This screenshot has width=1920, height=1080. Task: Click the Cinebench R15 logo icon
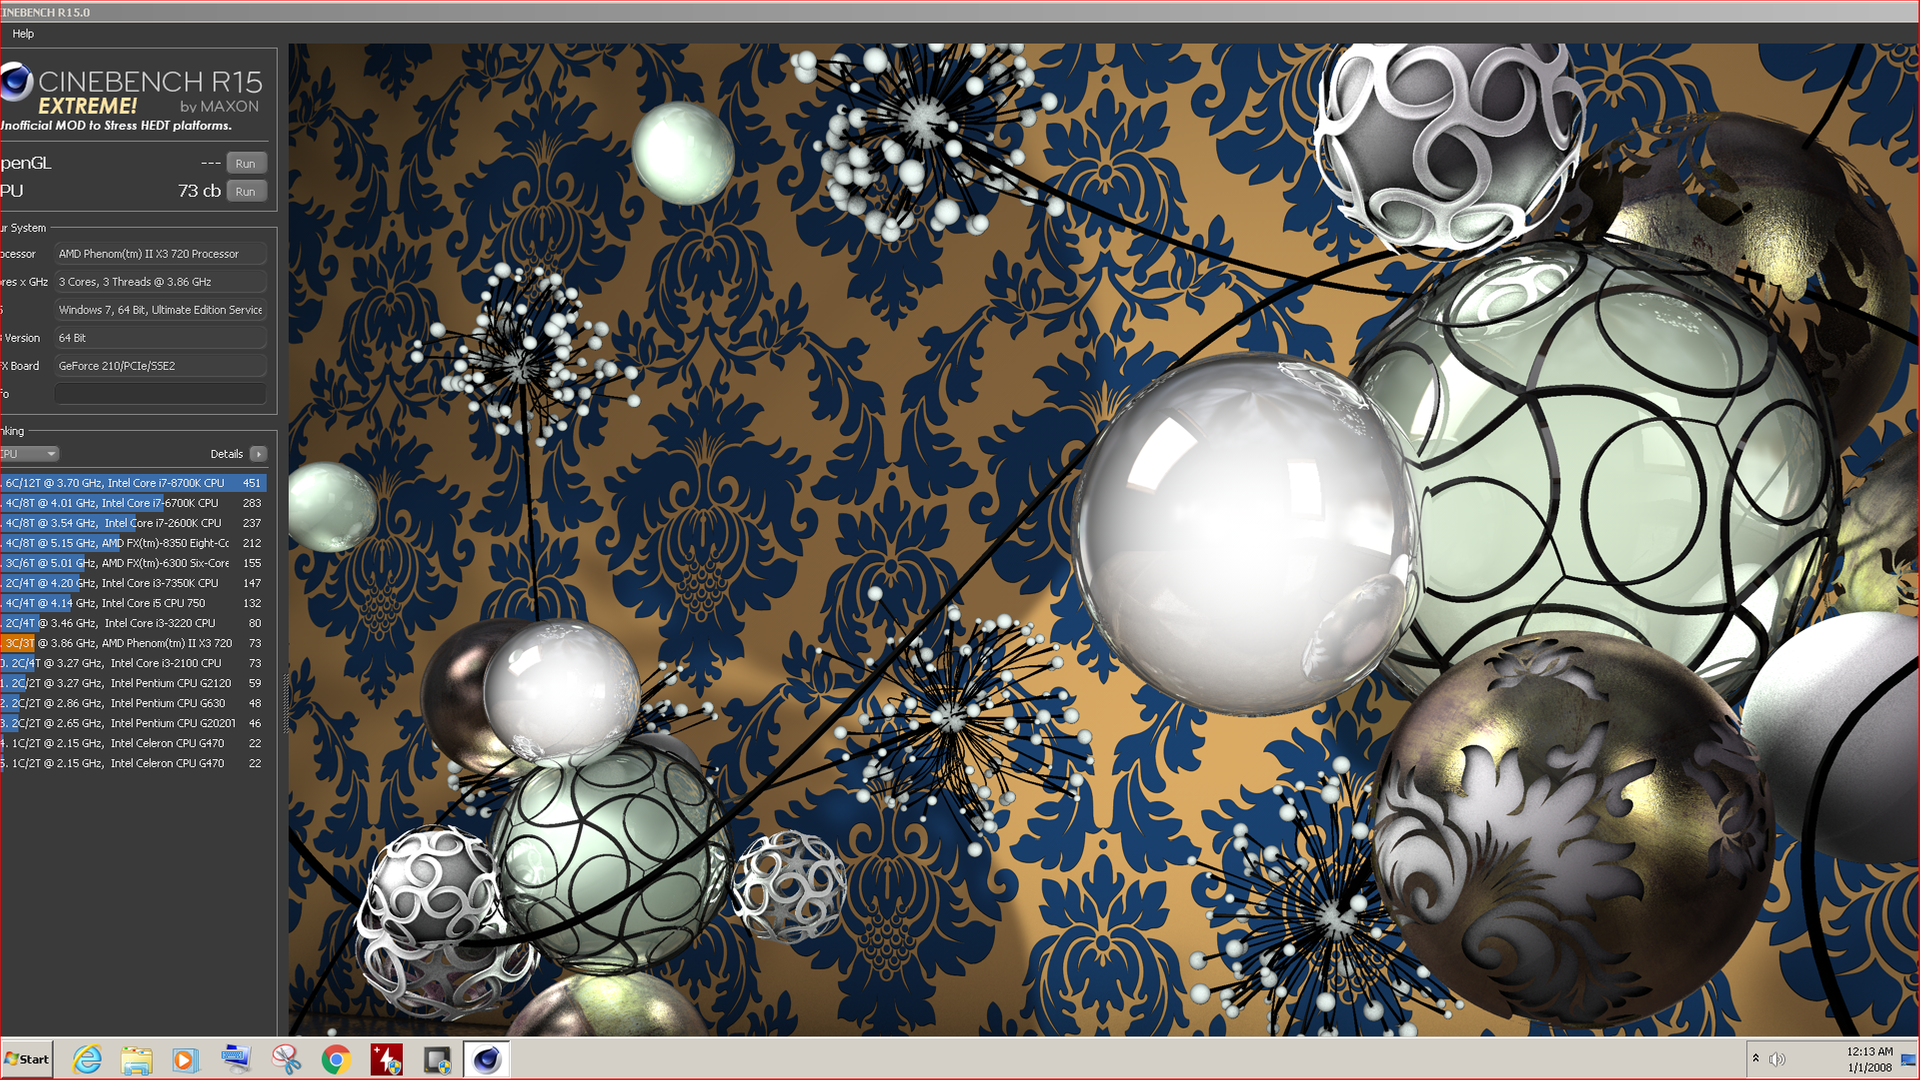point(16,82)
